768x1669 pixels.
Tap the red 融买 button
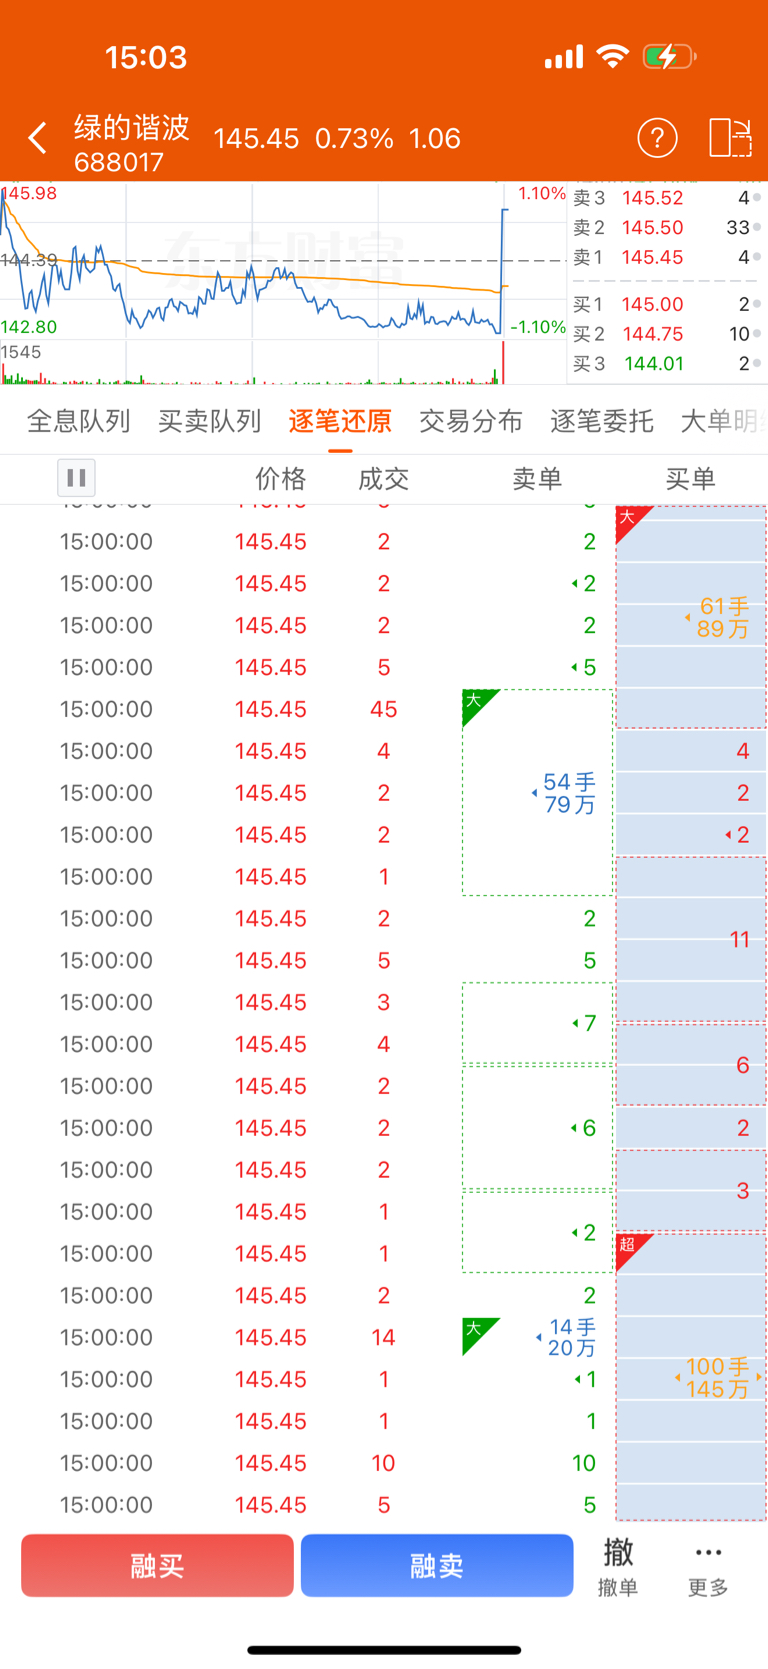157,1565
